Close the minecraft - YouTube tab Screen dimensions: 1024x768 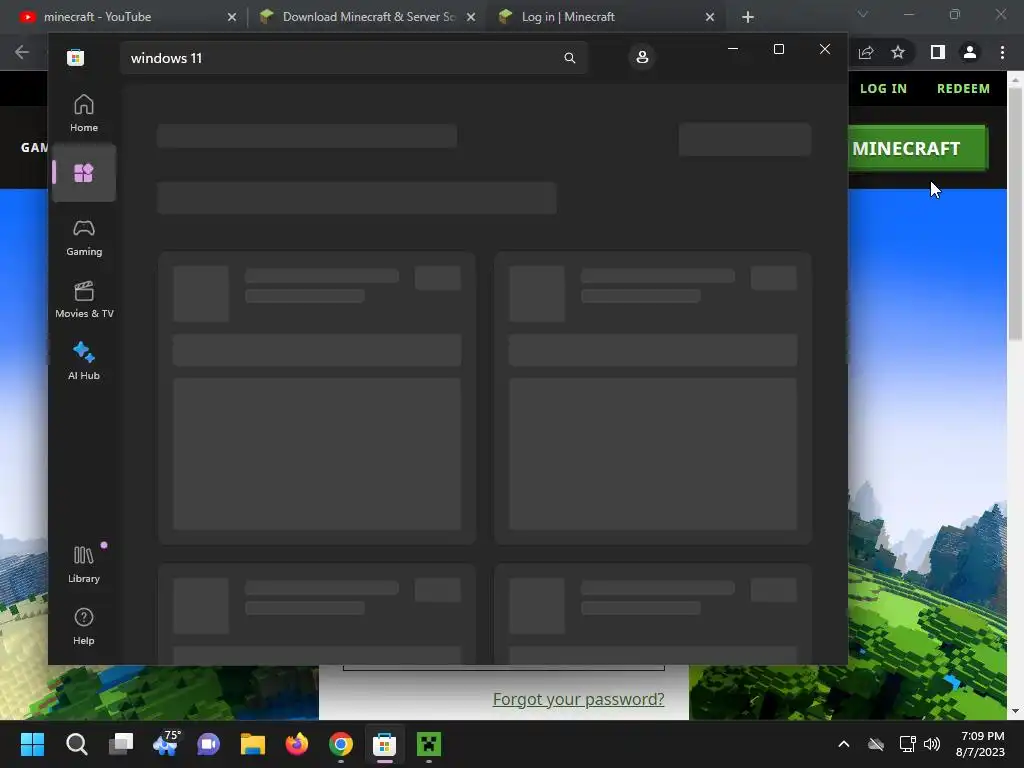[x=232, y=17]
